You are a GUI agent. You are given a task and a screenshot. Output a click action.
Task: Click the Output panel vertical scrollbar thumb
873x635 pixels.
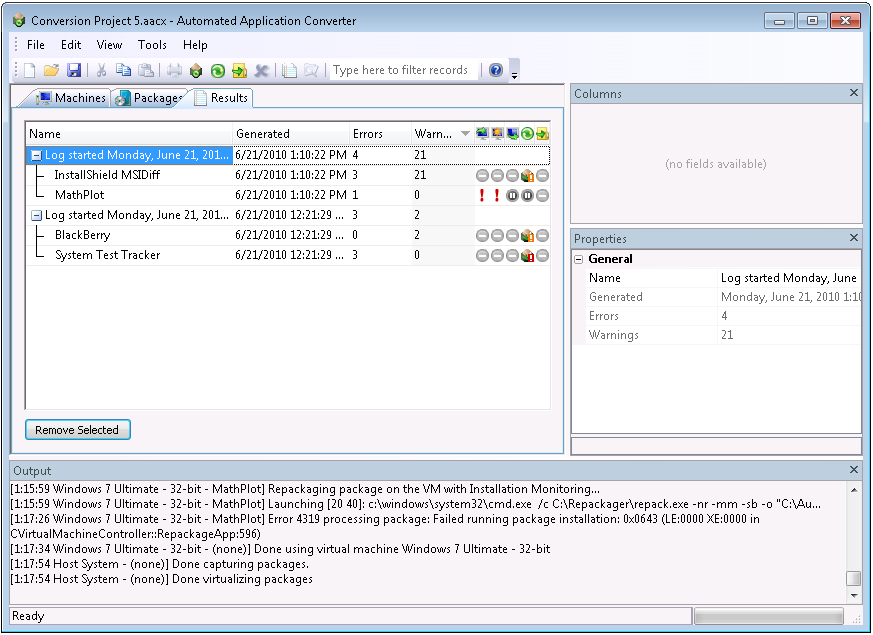pyautogui.click(x=853, y=579)
